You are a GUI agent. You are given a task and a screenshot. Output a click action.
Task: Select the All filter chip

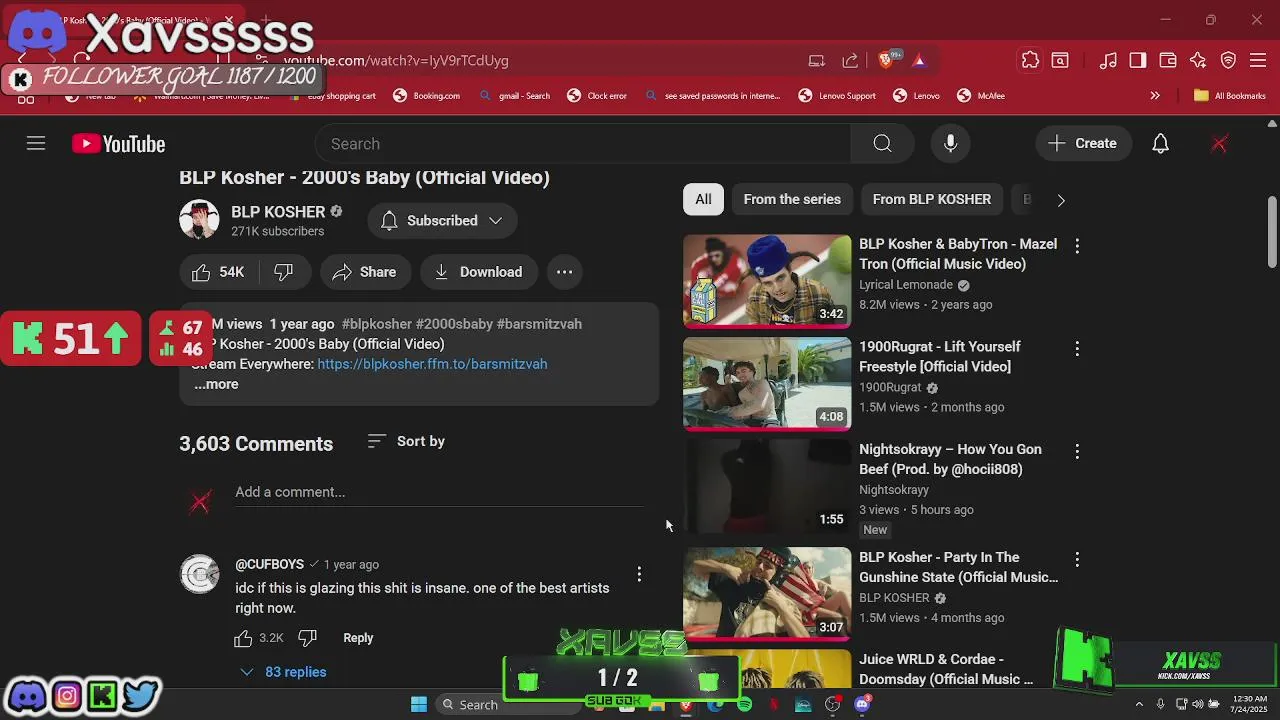704,199
